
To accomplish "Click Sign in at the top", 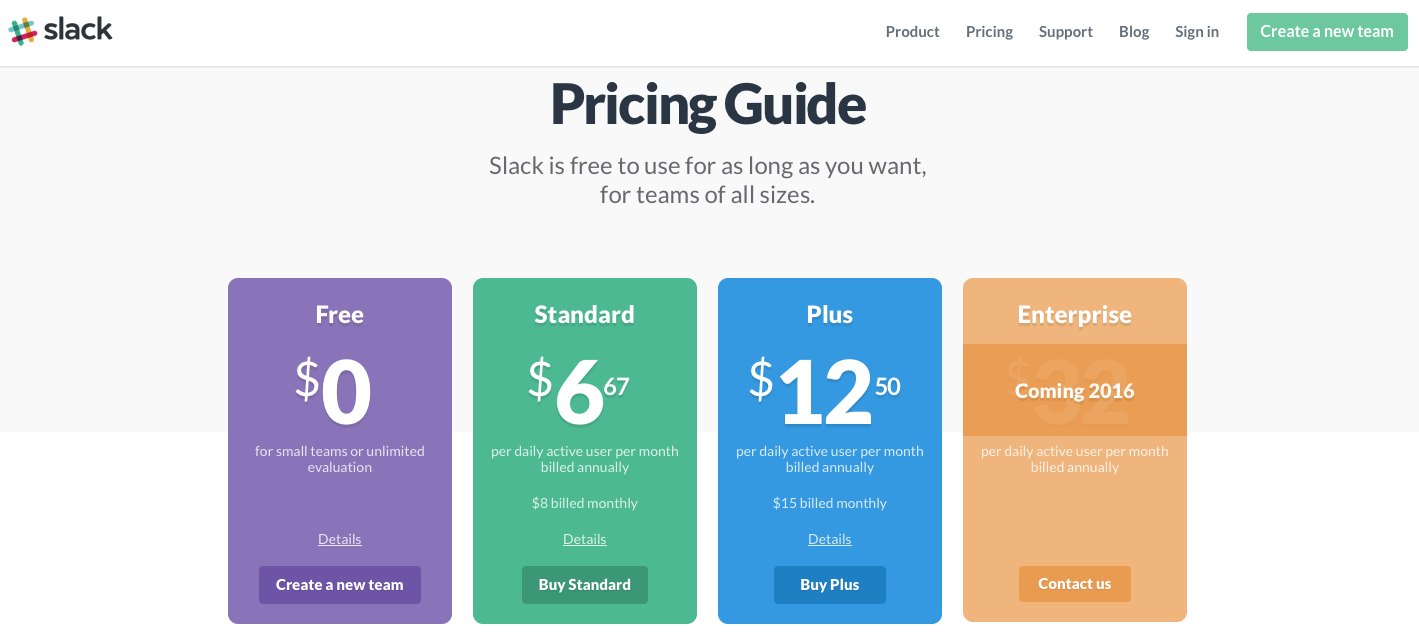I will tap(1197, 32).
